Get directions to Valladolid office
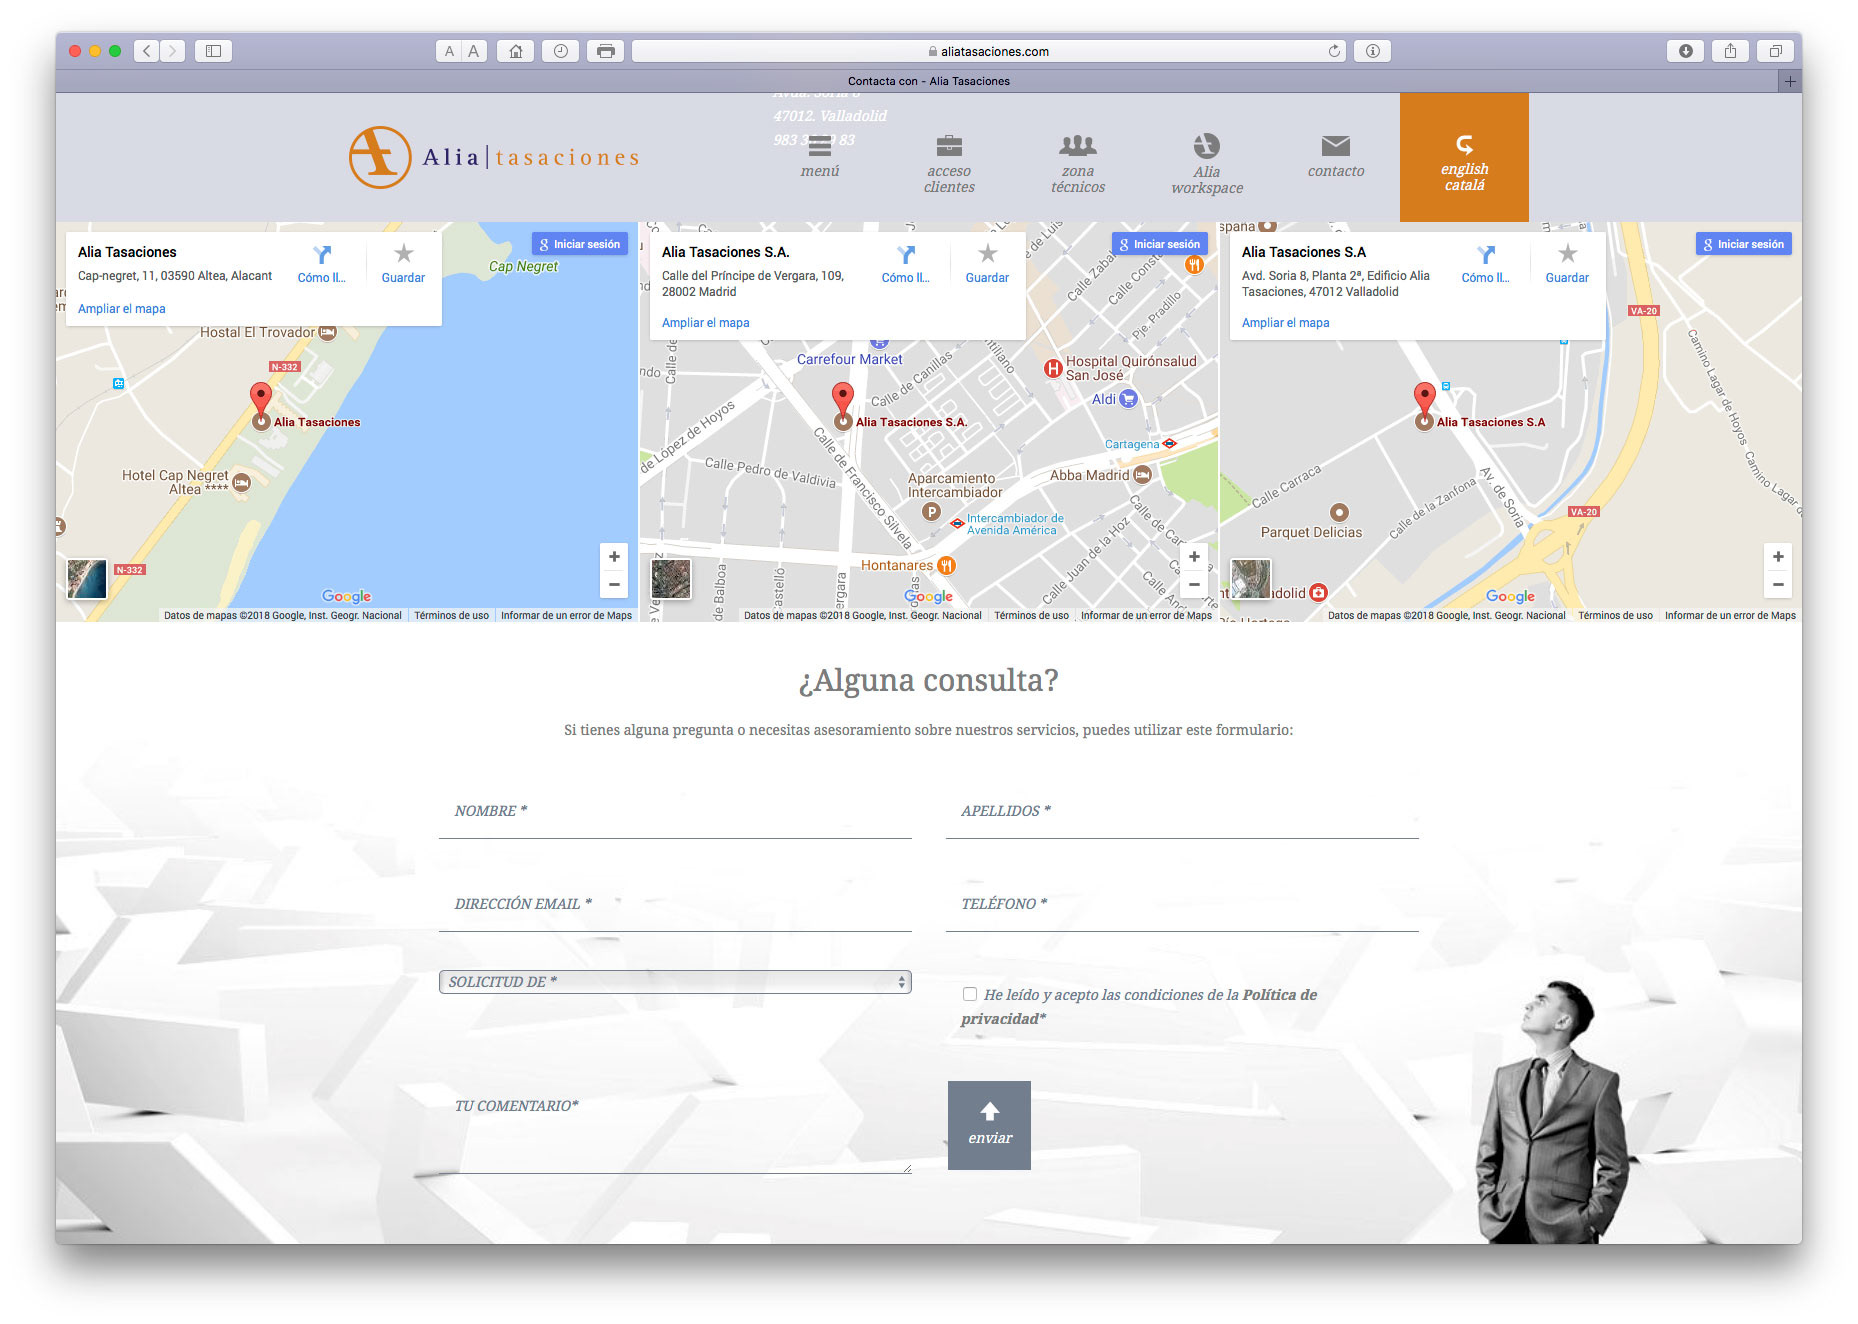1858x1324 pixels. pos(1486,264)
